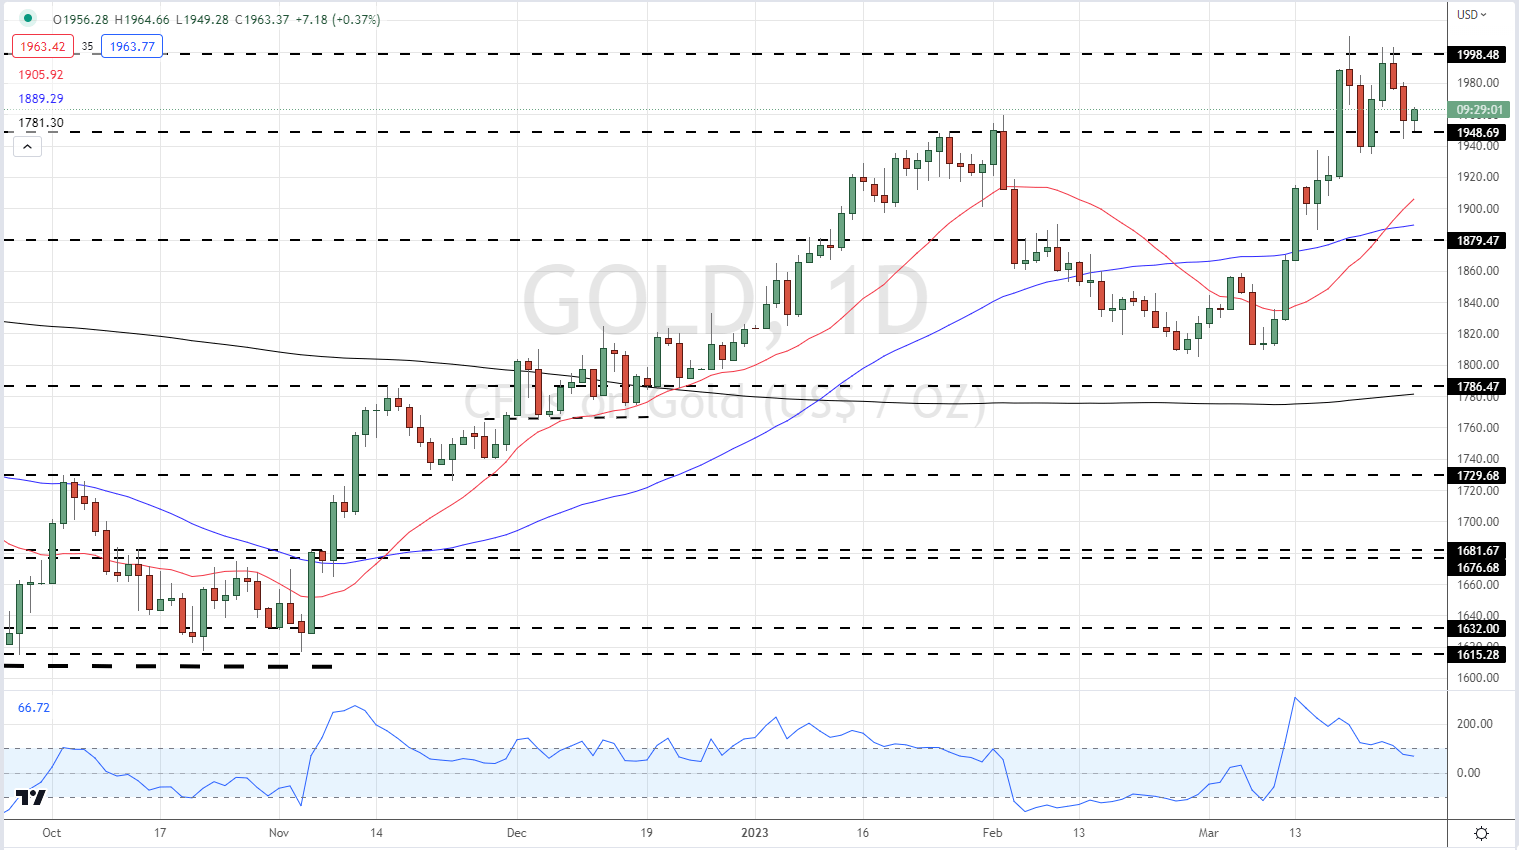Select the 1676.68 horizontal line price label
The width and height of the screenshot is (1519, 850).
(x=1478, y=568)
